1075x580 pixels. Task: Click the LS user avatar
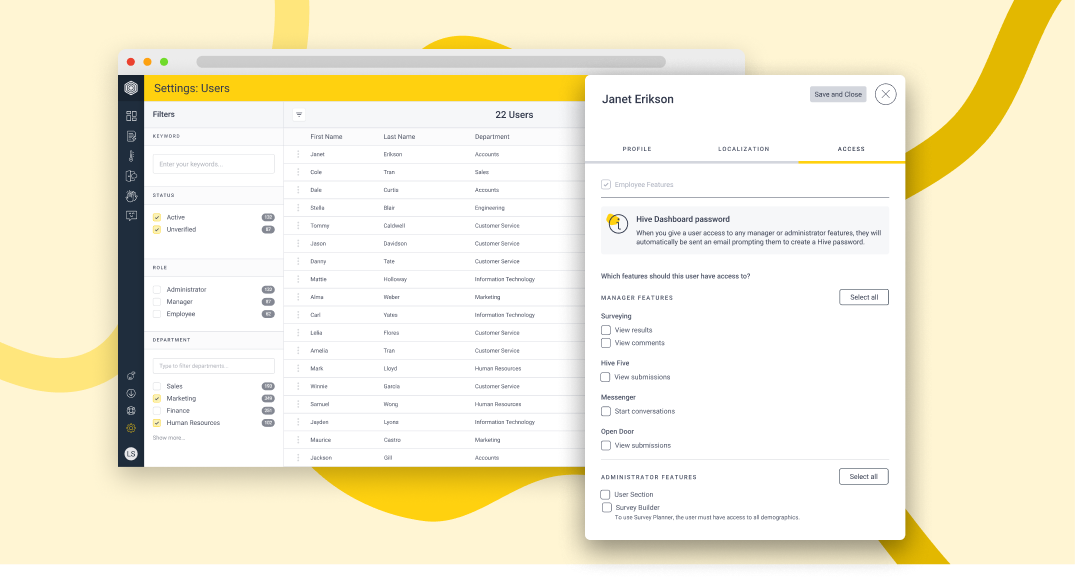[x=131, y=453]
